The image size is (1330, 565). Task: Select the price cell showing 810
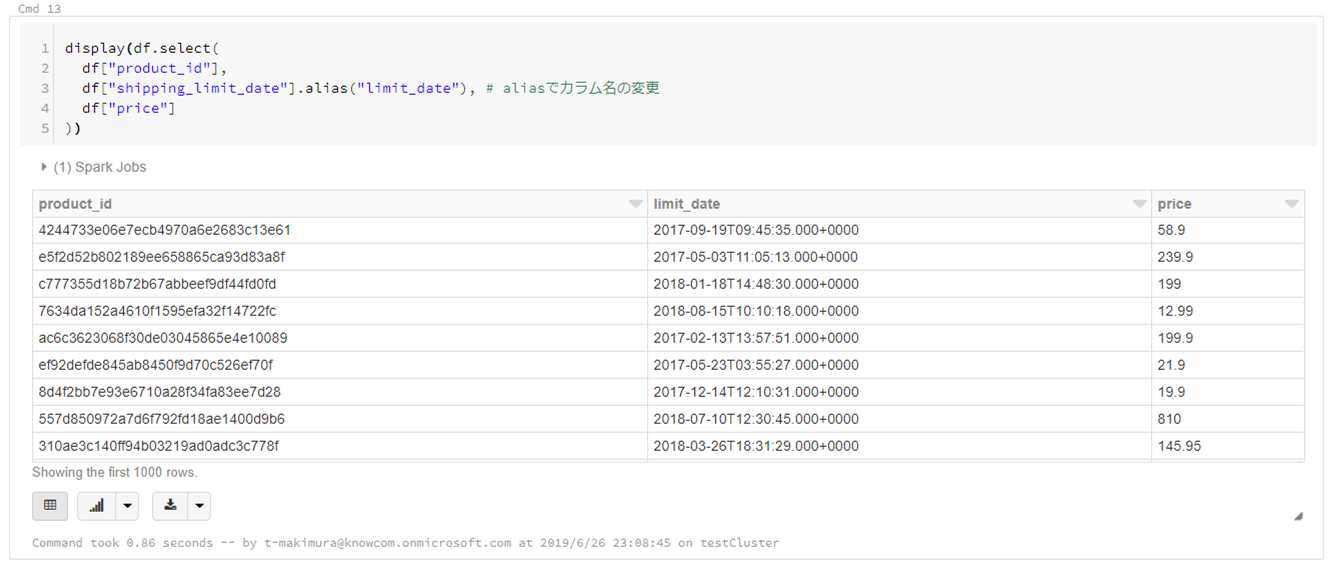[1169, 419]
